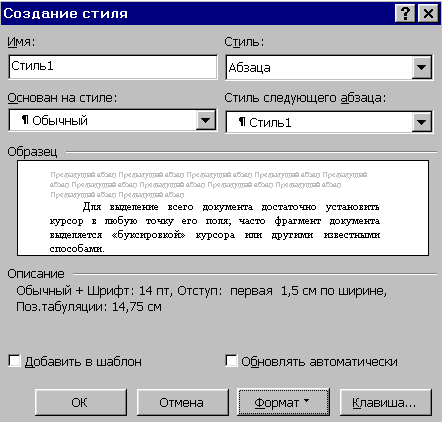
Task: Click the Обновлять автоматически label text
Action: [319, 362]
